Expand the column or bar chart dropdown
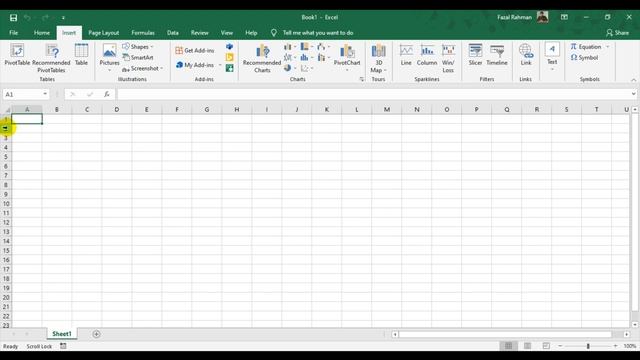 (295, 47)
